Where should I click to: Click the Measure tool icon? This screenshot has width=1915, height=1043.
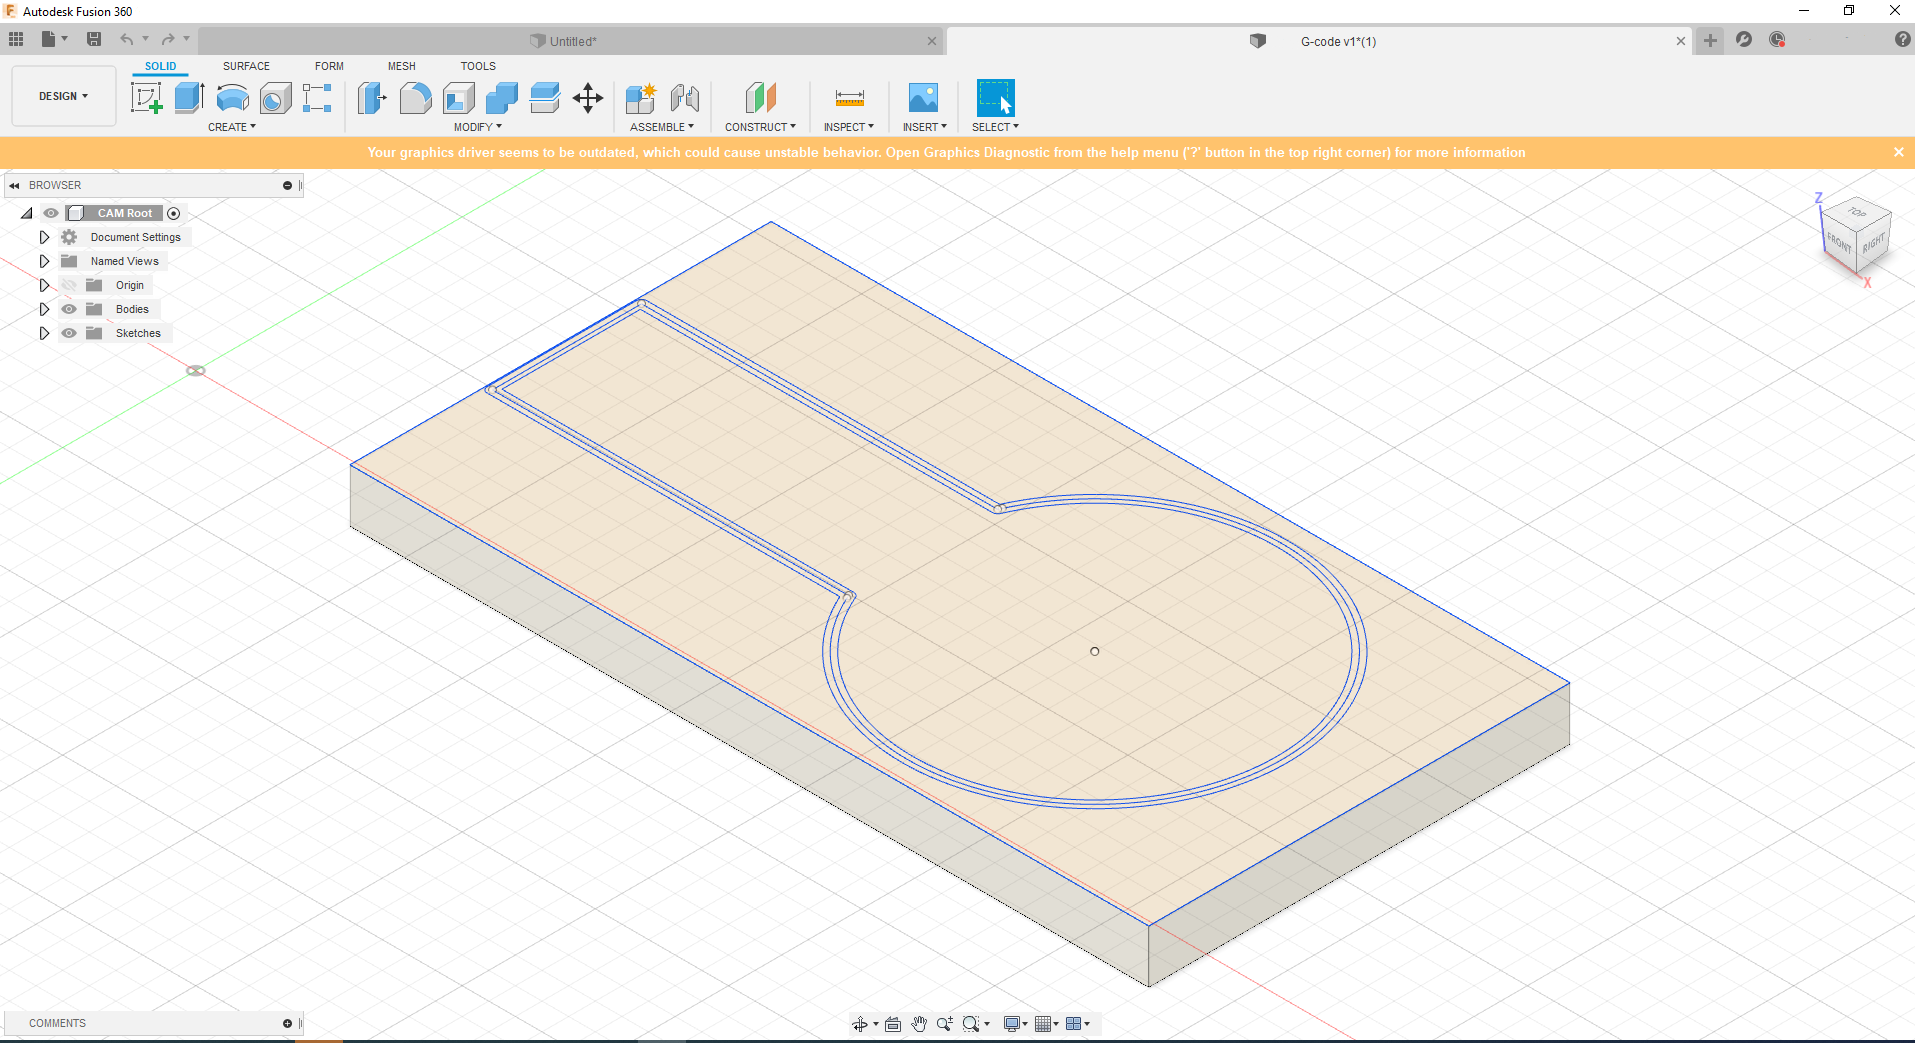pyautogui.click(x=849, y=98)
